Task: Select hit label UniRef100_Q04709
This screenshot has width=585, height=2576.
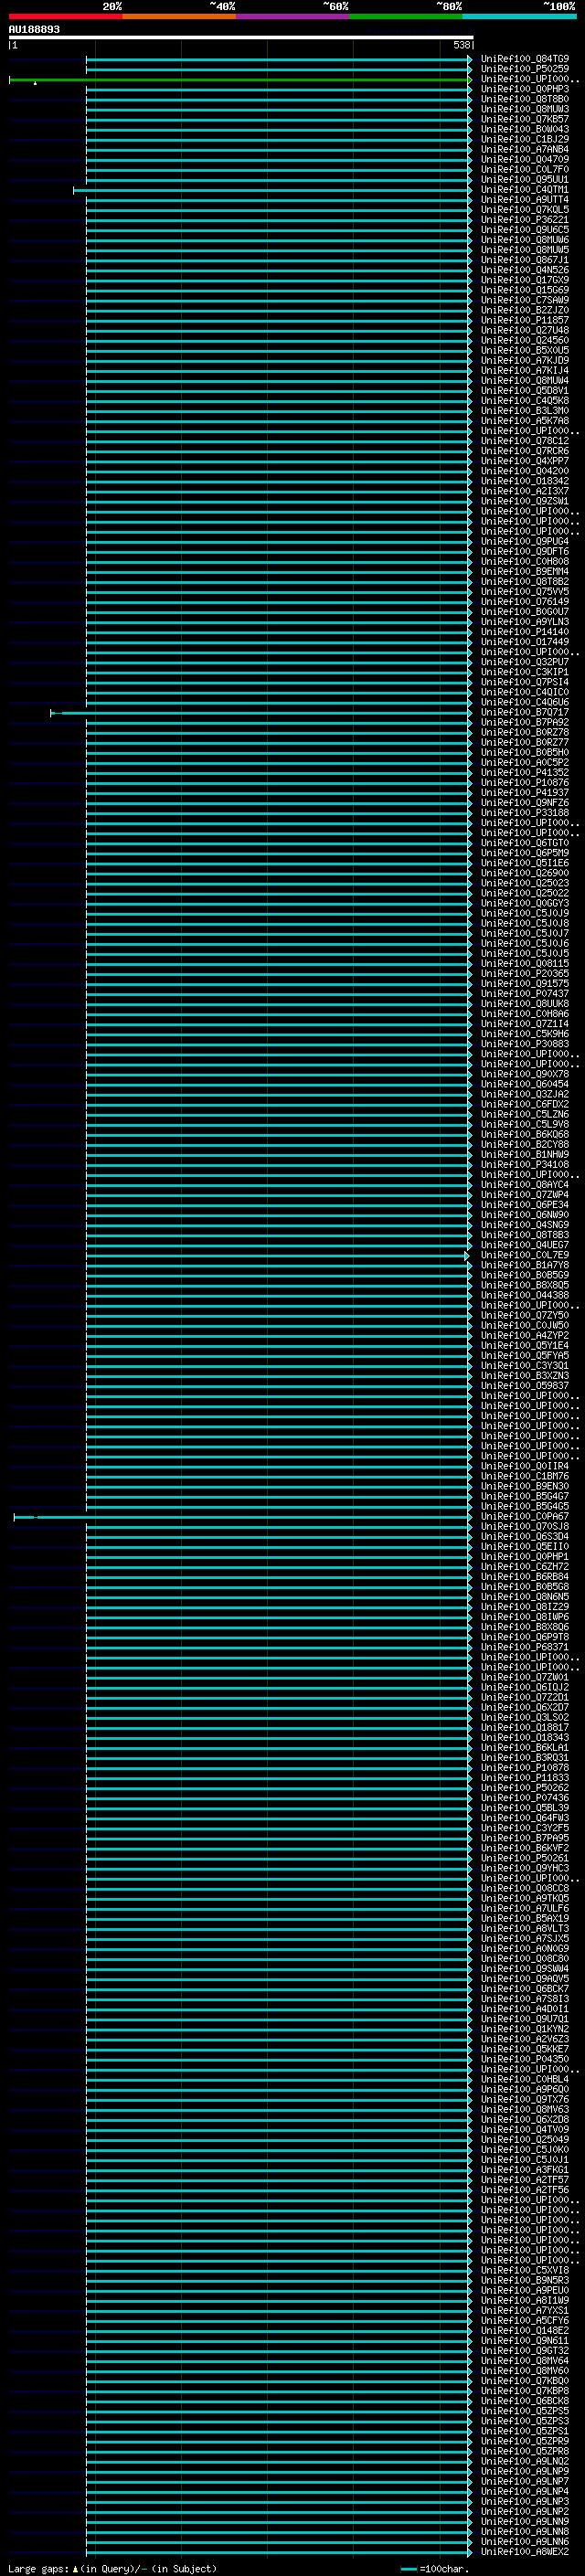Action: pos(524,159)
